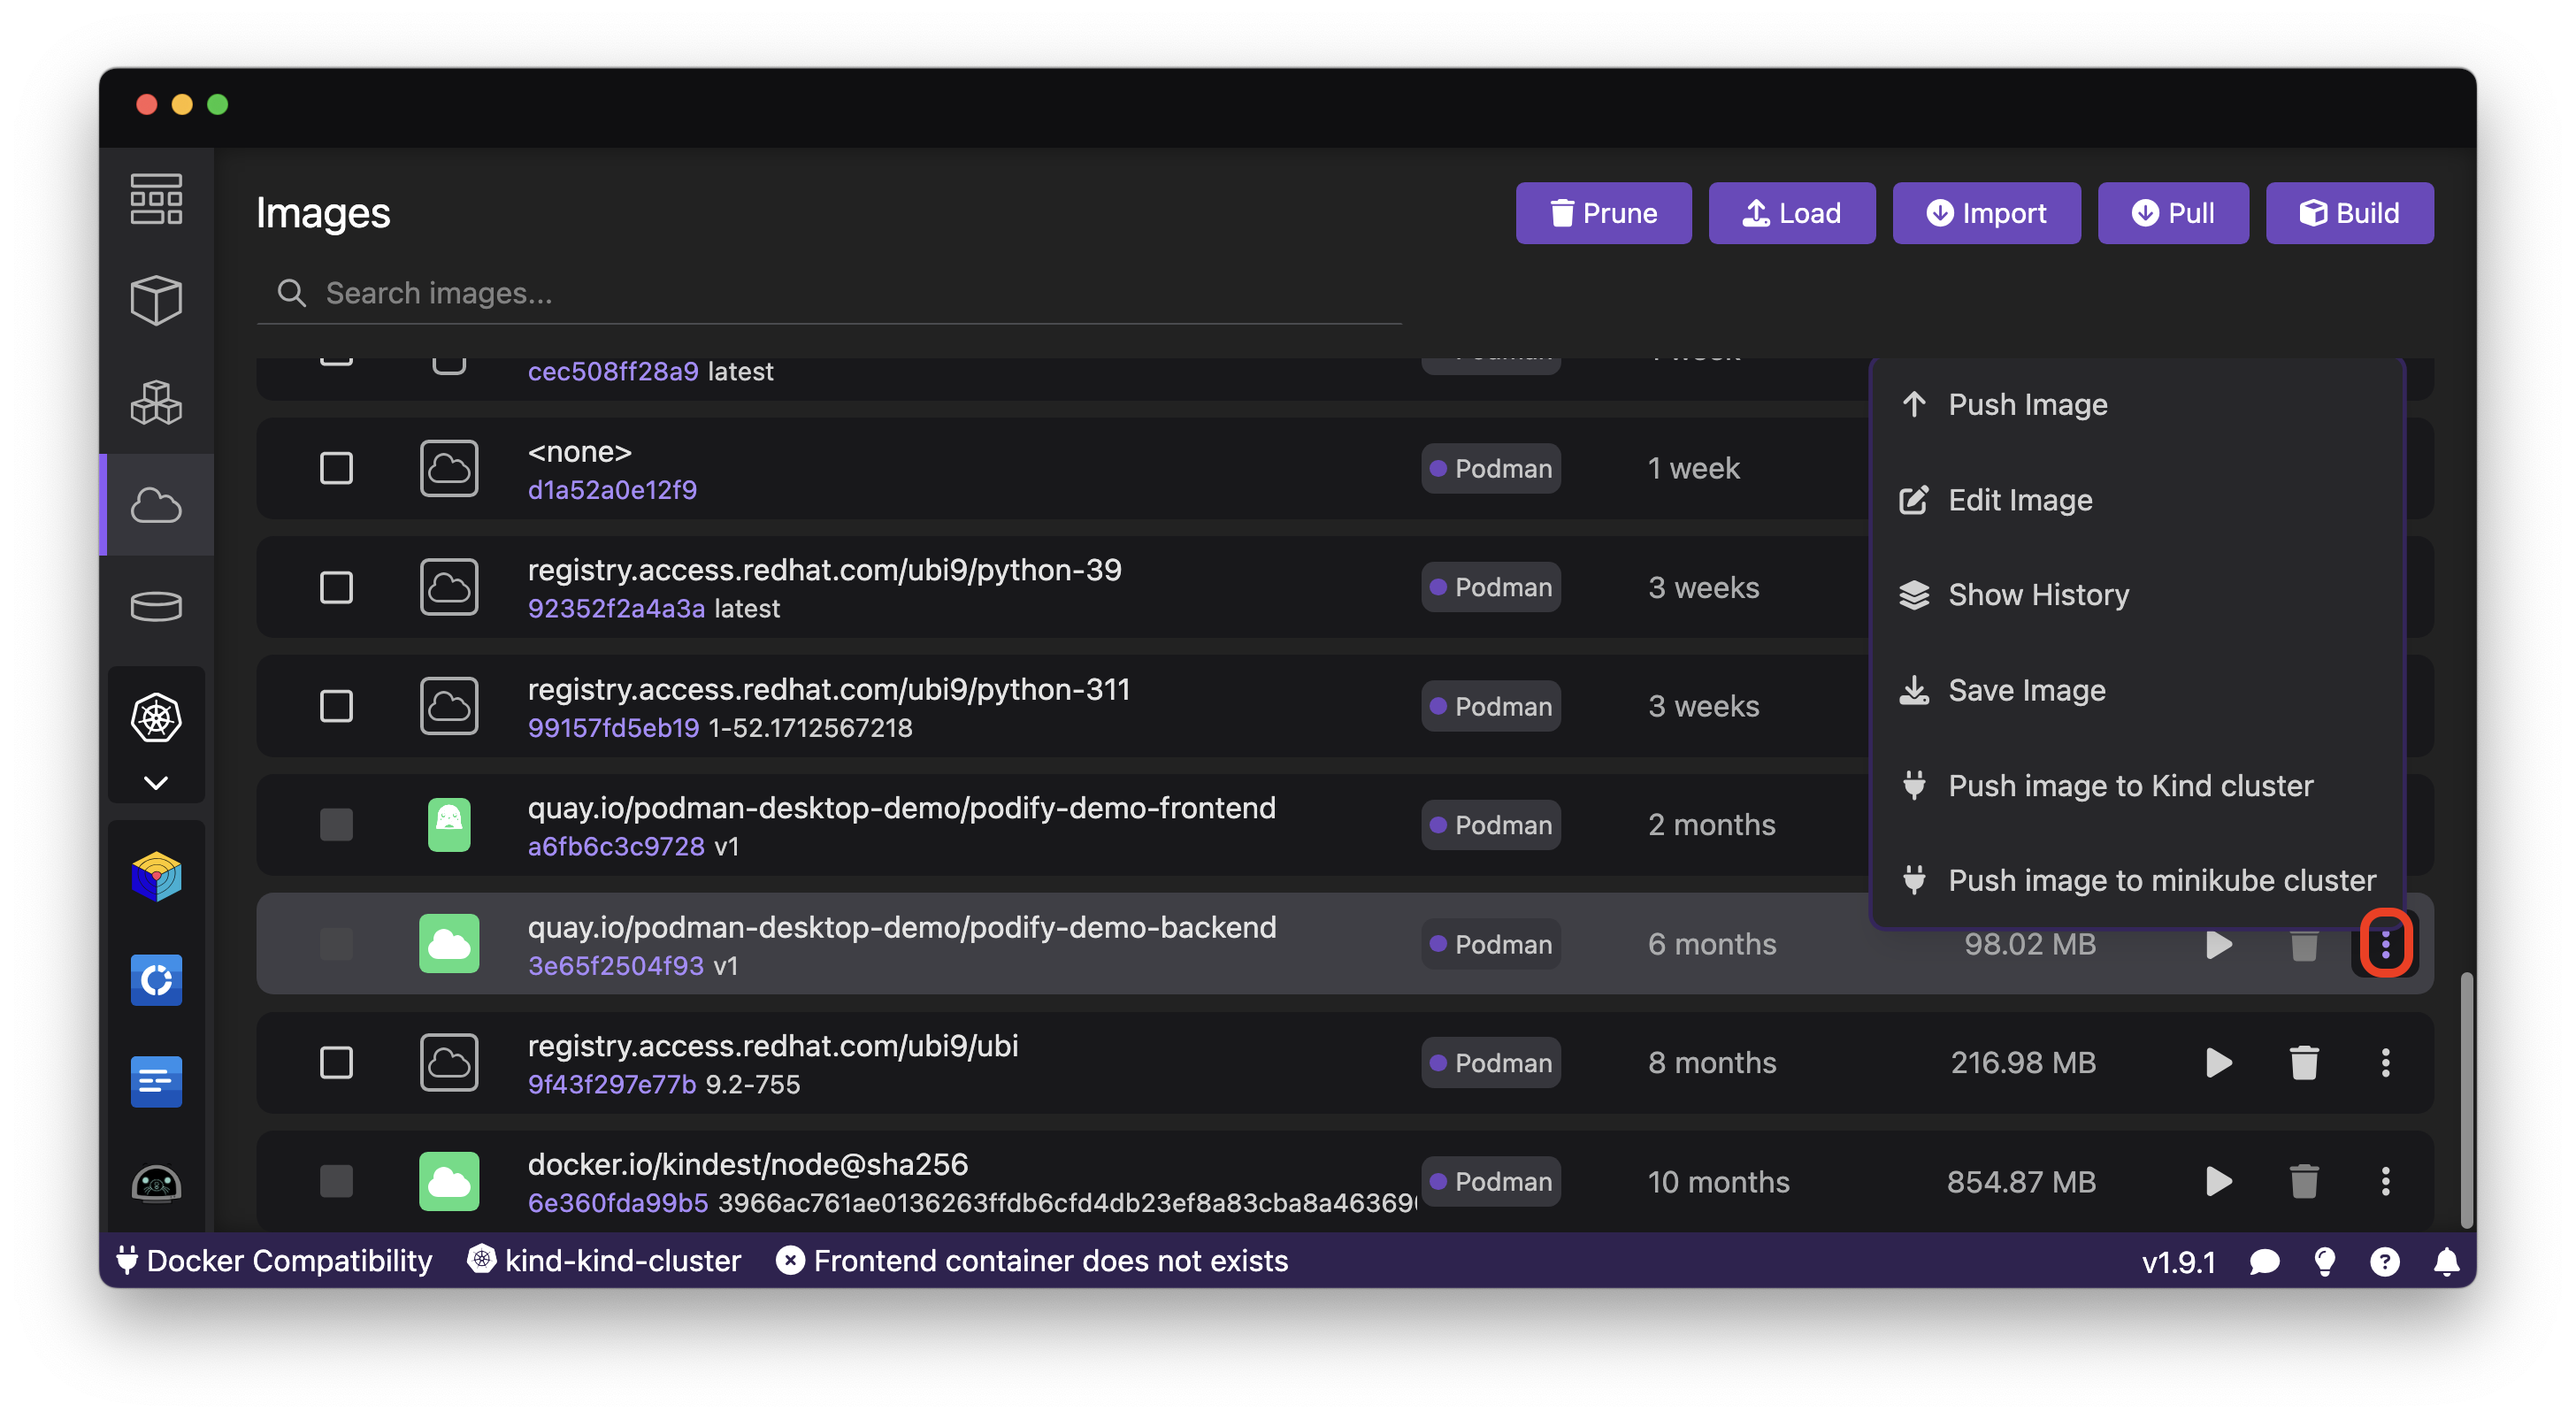Click the disabled checkbox of kindest/node row

pos(336,1181)
